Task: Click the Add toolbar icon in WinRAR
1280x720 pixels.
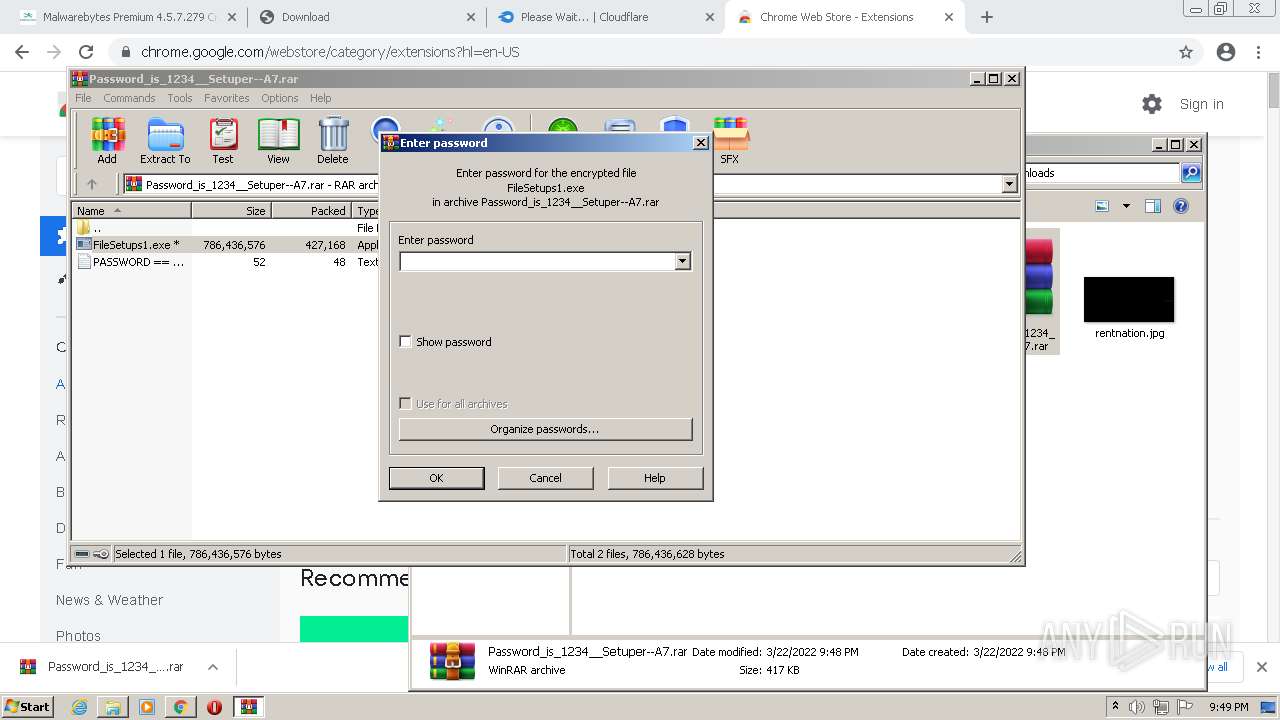Action: 107,141
